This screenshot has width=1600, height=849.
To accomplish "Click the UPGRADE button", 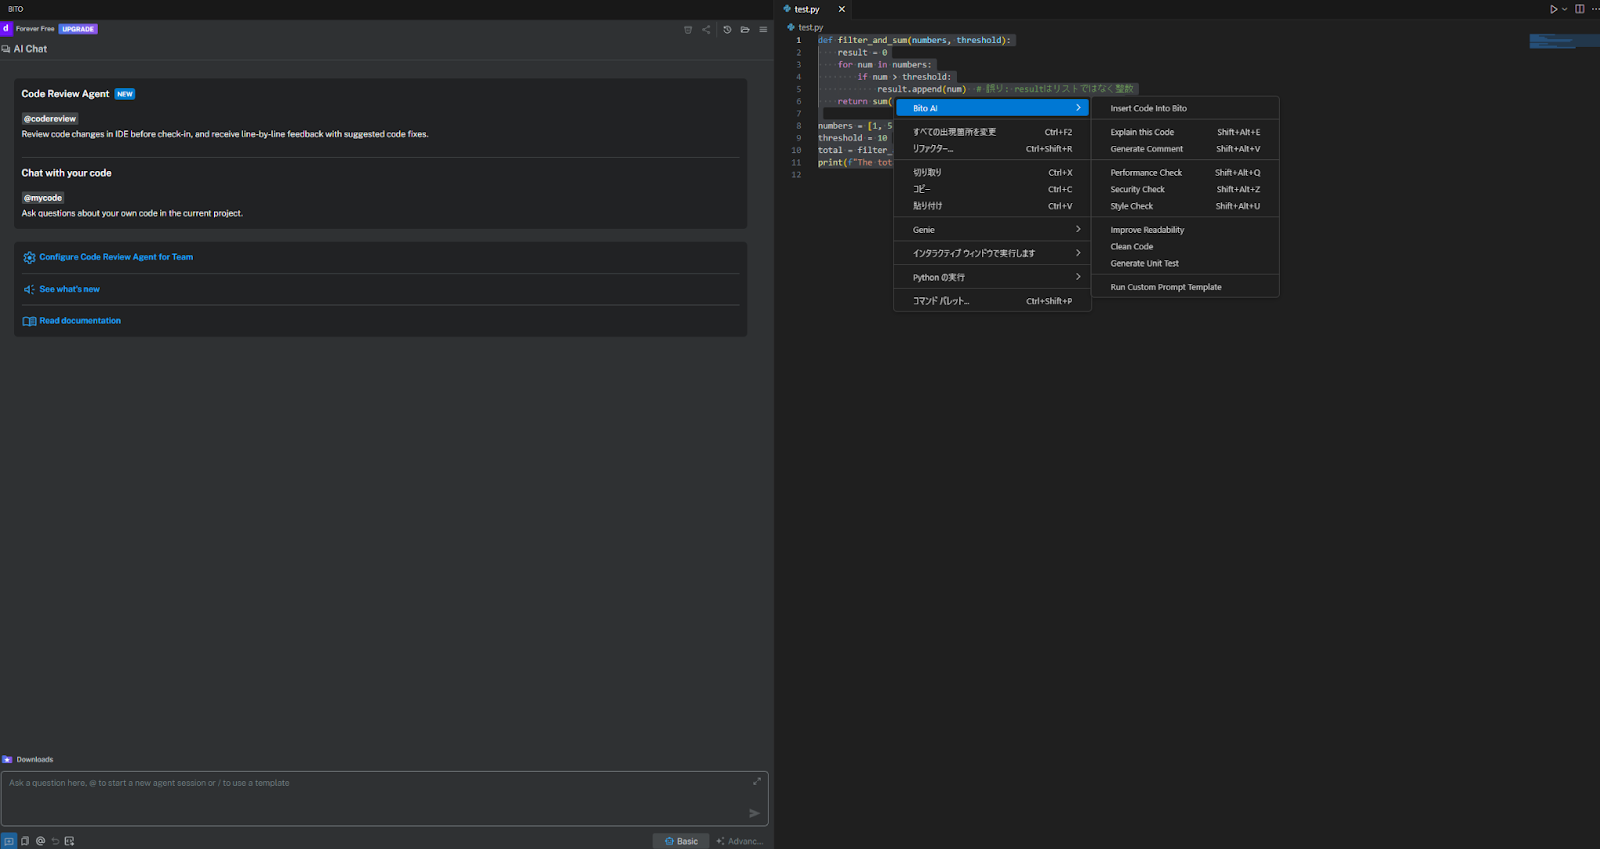I will (78, 29).
